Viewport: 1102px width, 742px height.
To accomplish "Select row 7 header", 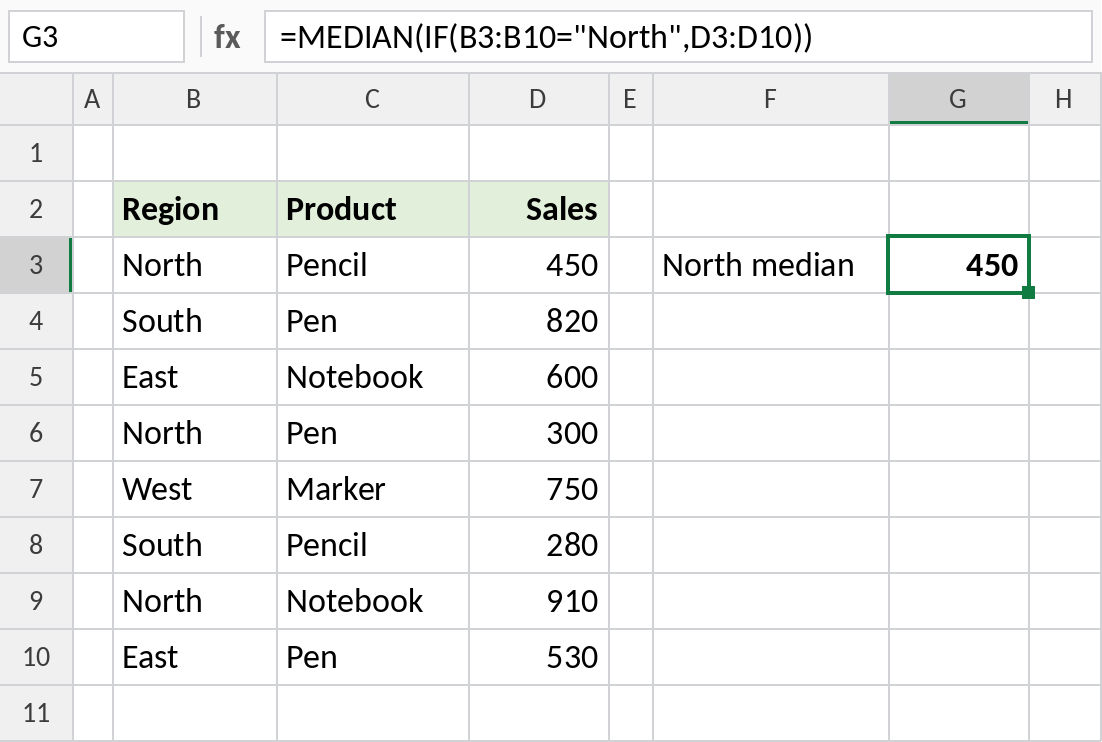I will click(36, 489).
